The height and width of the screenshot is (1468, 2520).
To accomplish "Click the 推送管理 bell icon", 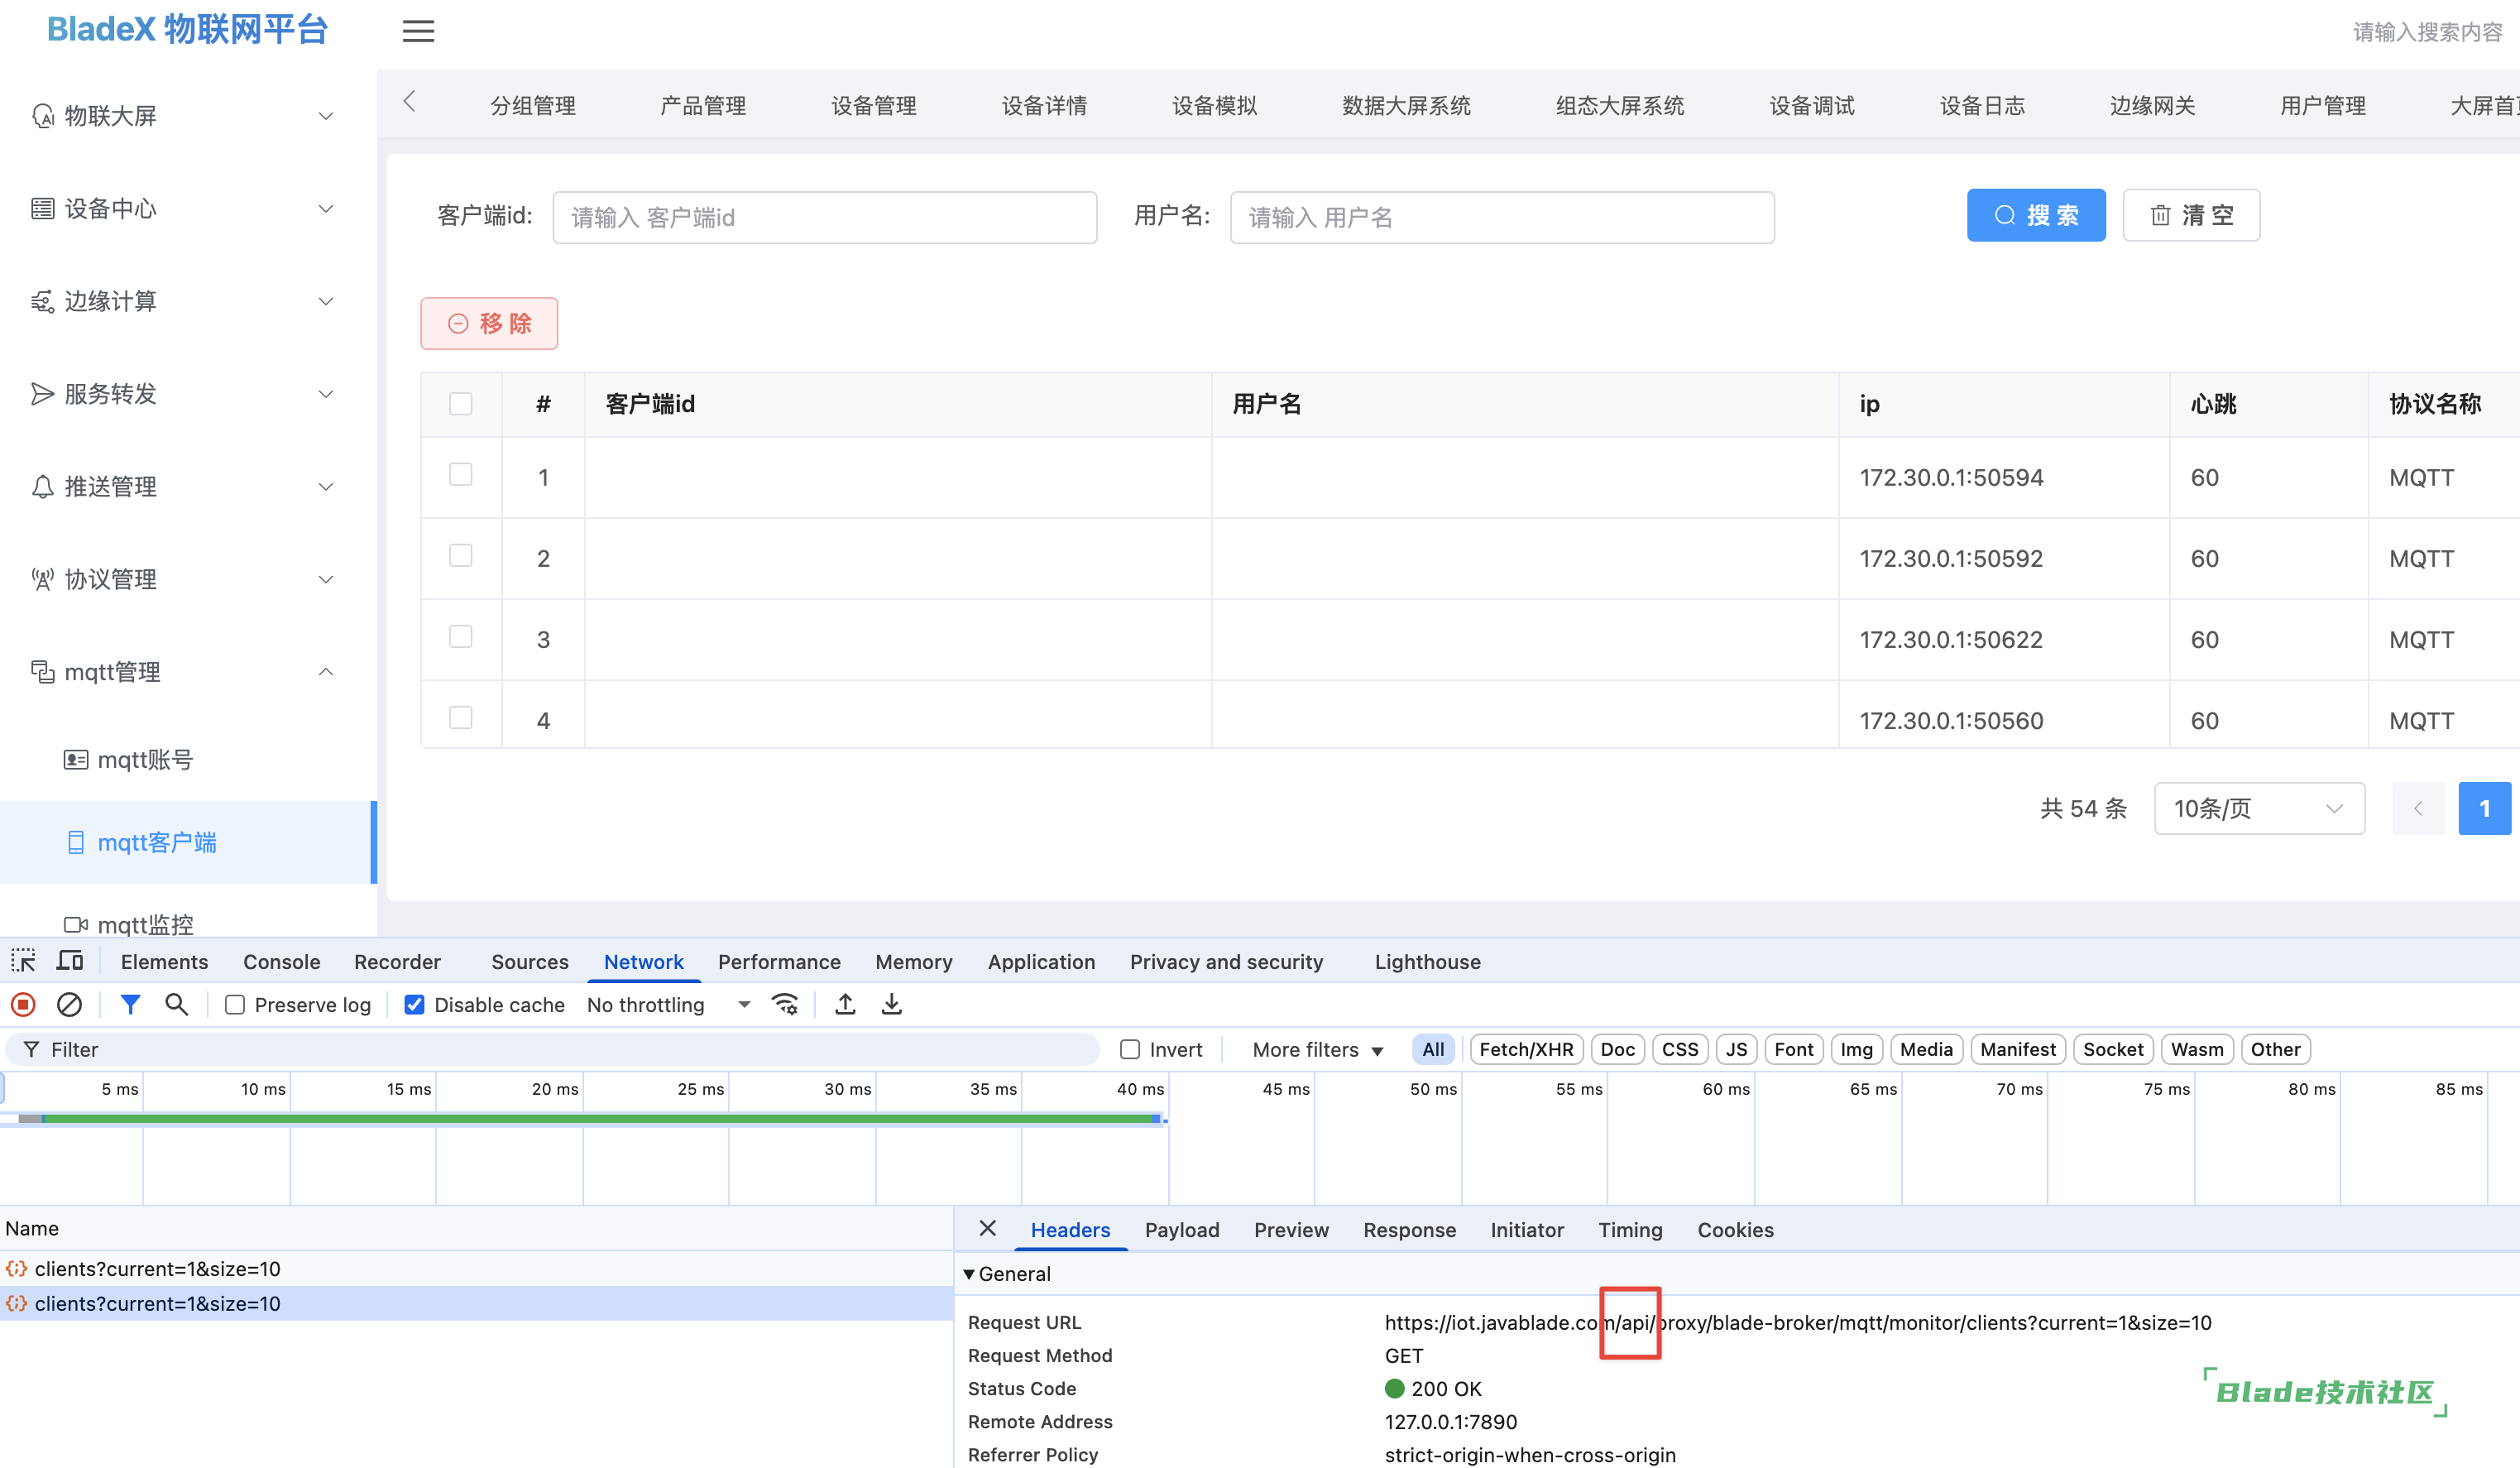I will pyautogui.click(x=42, y=487).
